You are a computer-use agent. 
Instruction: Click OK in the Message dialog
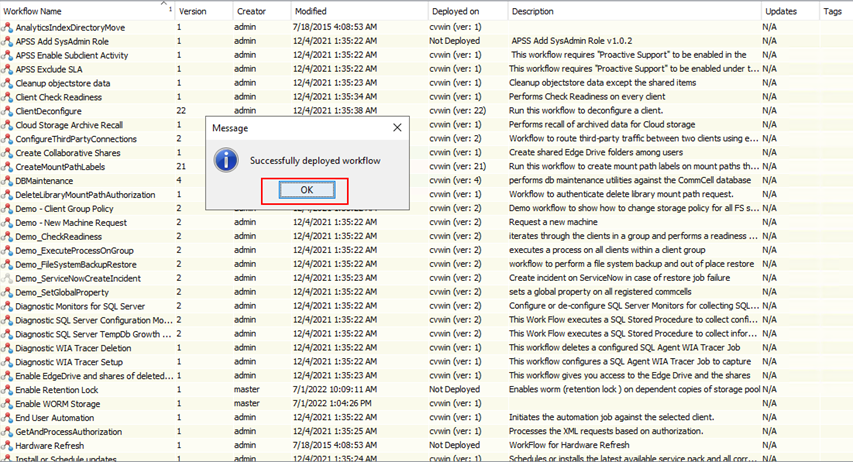coord(305,190)
